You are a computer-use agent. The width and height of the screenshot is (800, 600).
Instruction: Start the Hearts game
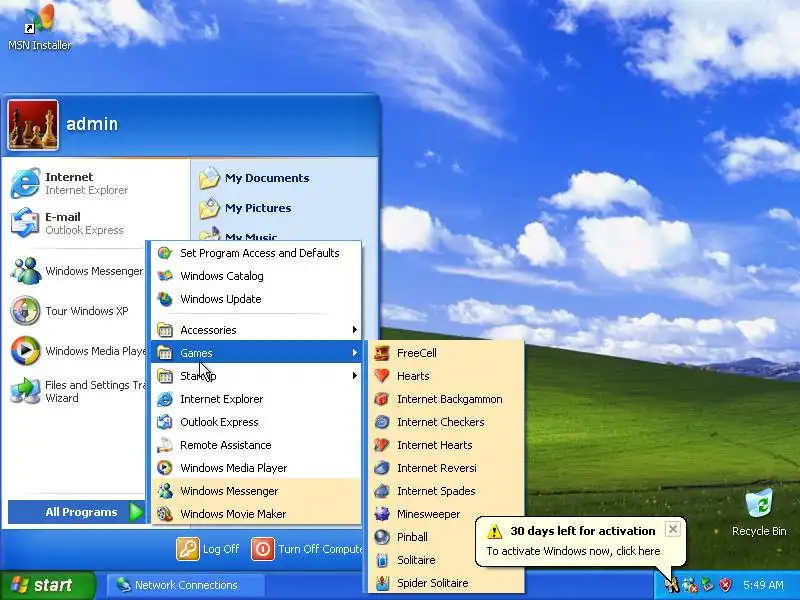pos(446,376)
